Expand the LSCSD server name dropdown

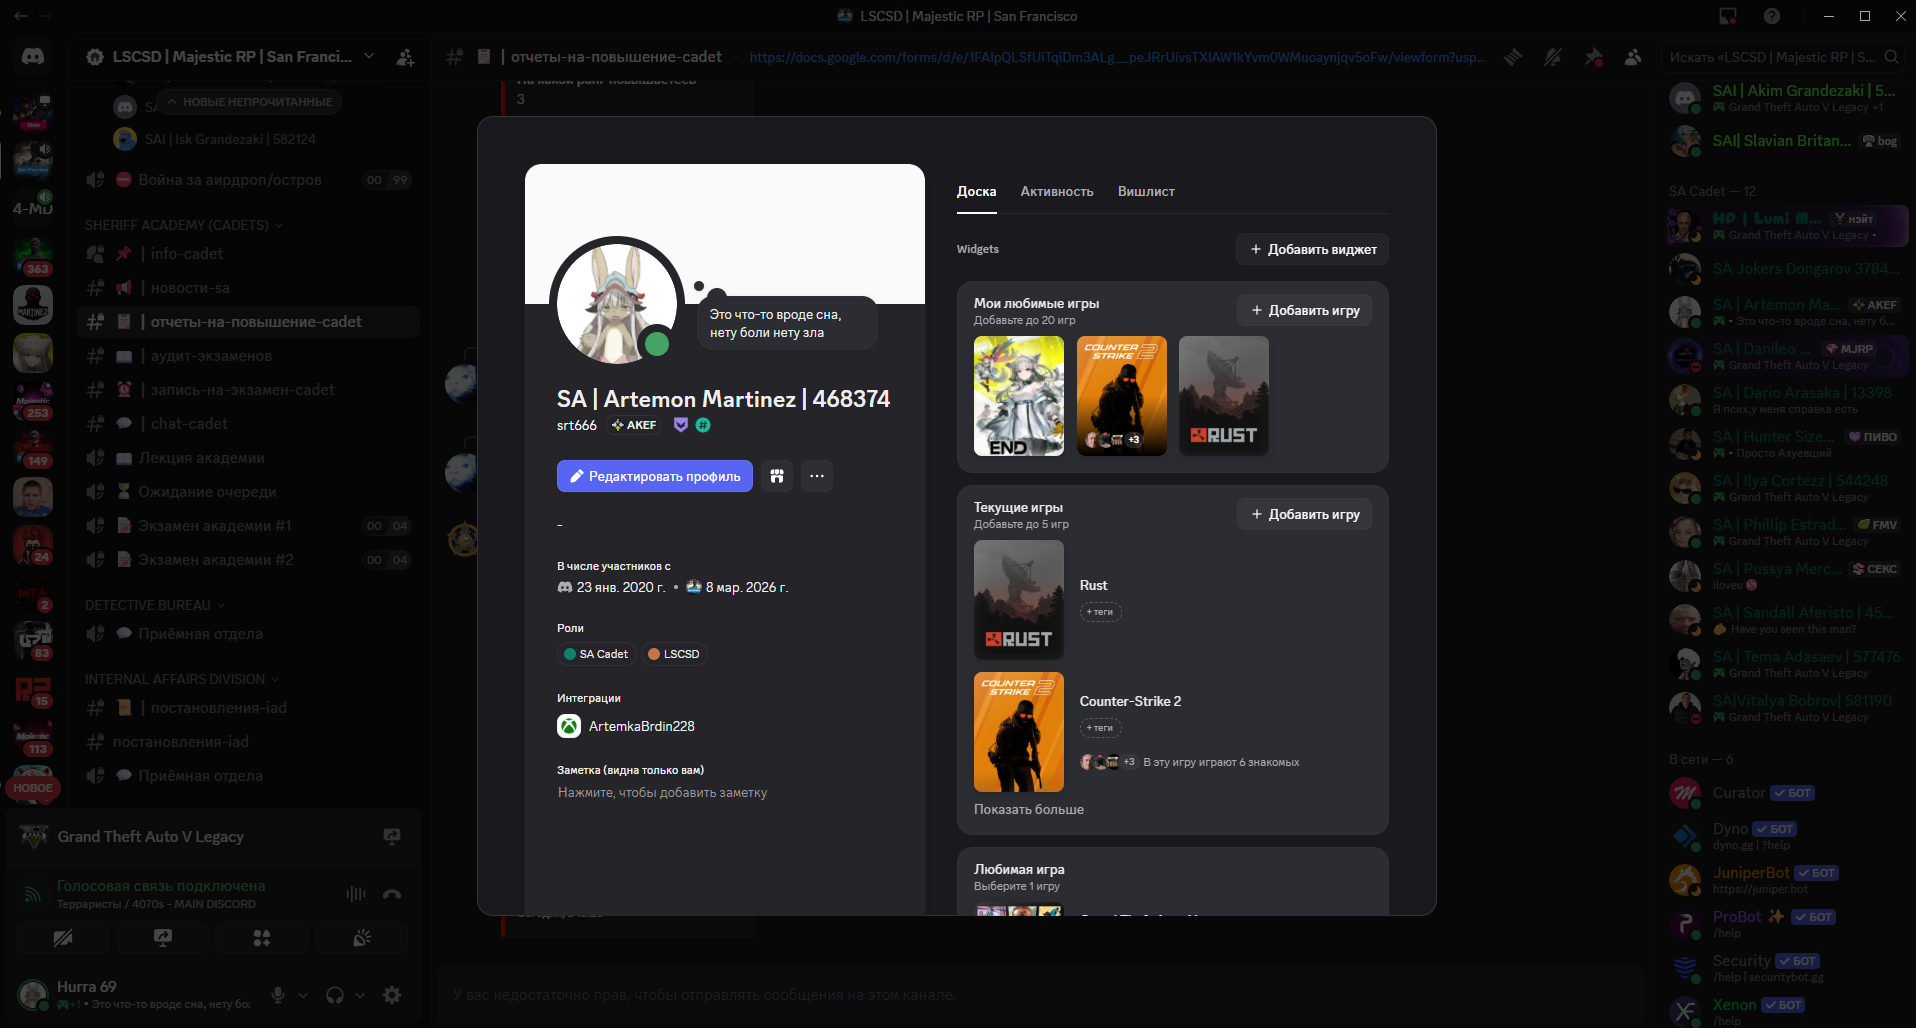(369, 57)
